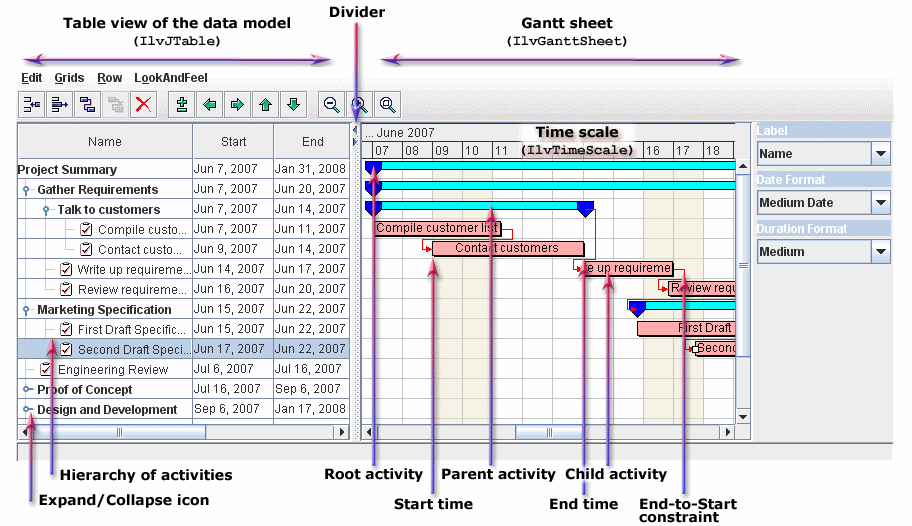Viewport: 912px width, 526px height.
Task: Click the green right arrow toolbar button
Action: pyautogui.click(x=238, y=104)
